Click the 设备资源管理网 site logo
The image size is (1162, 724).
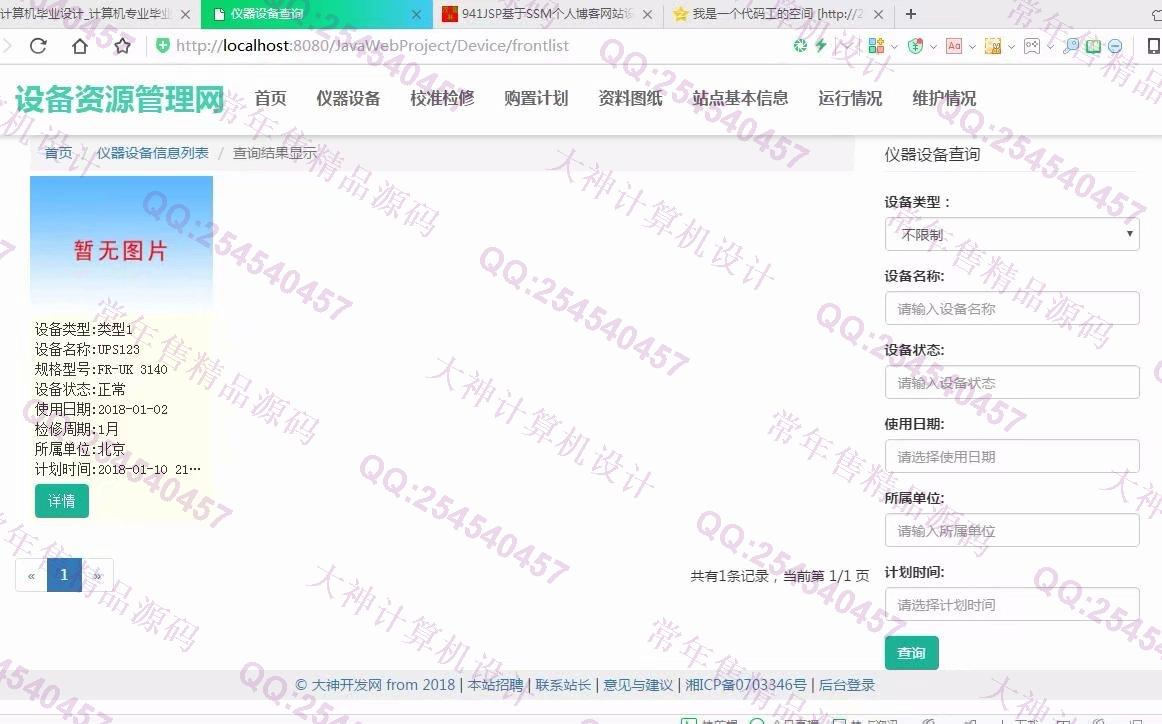pyautogui.click(x=119, y=99)
